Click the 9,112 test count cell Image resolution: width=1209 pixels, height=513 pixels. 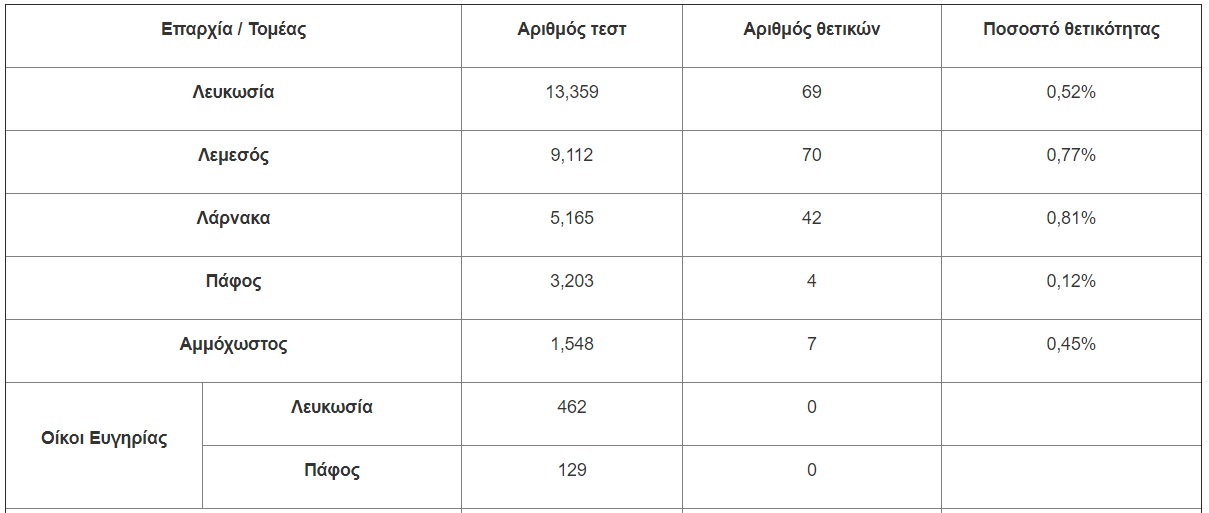pos(571,155)
